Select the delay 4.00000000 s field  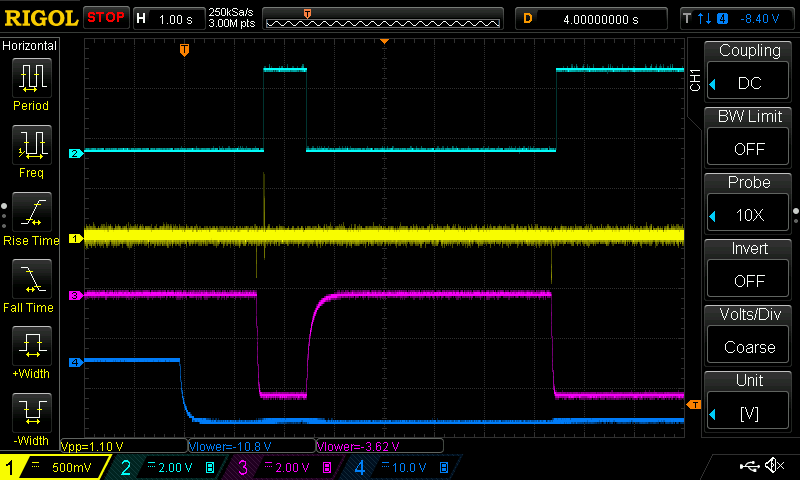click(x=591, y=19)
